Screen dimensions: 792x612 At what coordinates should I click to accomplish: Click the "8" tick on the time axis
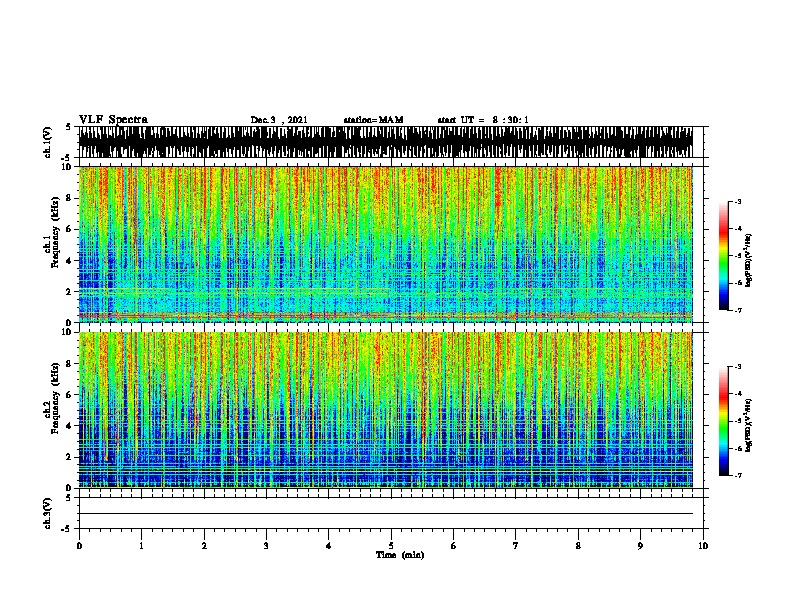click(x=578, y=546)
